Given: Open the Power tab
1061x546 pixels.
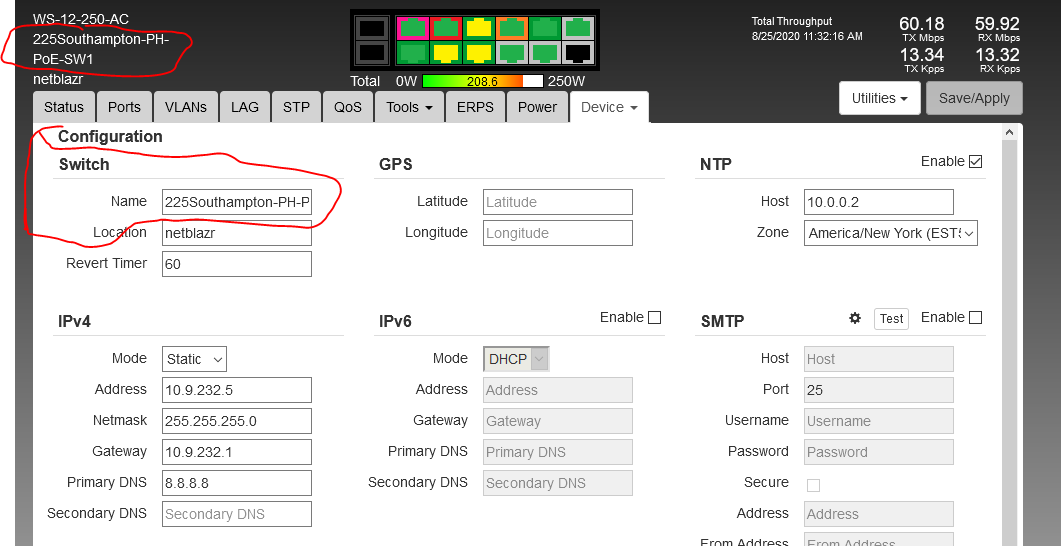Looking at the screenshot, I should [x=537, y=107].
